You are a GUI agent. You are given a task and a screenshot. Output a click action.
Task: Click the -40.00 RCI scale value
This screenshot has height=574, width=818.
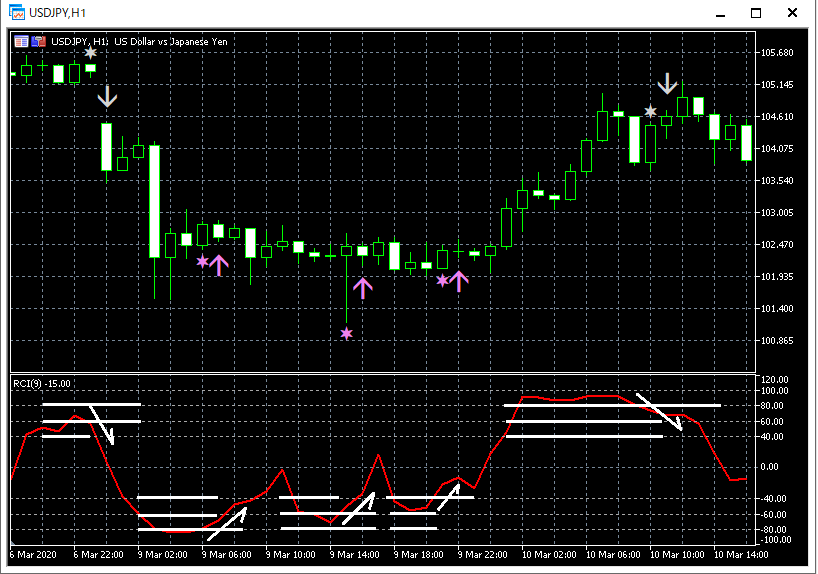click(774, 499)
